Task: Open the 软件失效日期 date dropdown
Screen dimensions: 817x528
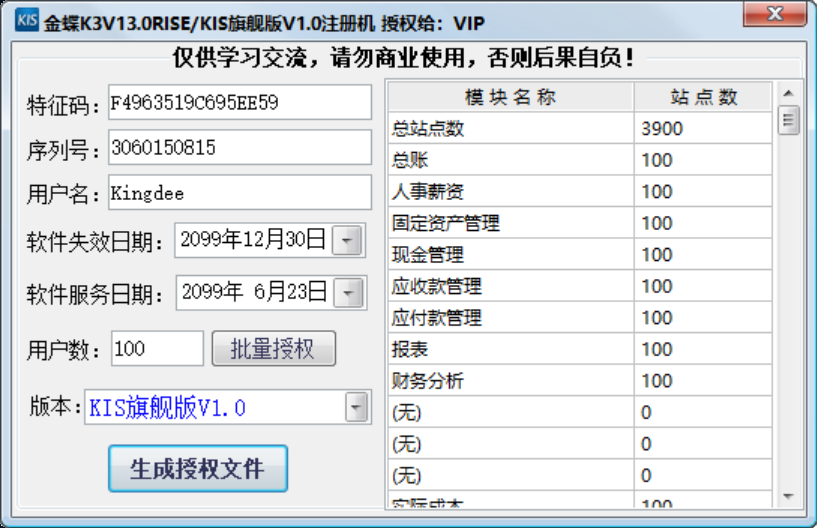Action: pos(346,240)
